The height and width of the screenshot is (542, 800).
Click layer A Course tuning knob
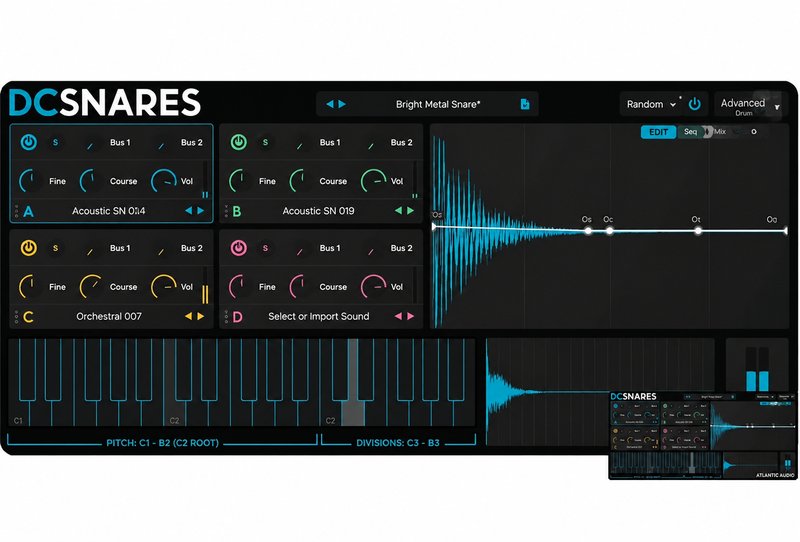point(91,181)
